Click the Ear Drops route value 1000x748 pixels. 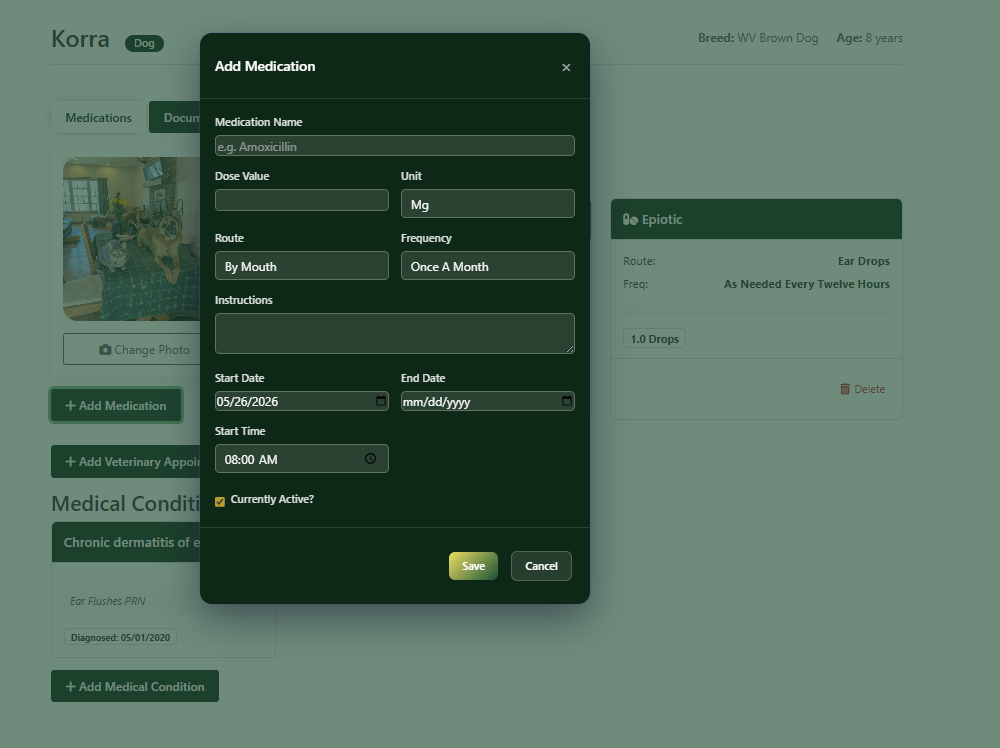(x=864, y=261)
